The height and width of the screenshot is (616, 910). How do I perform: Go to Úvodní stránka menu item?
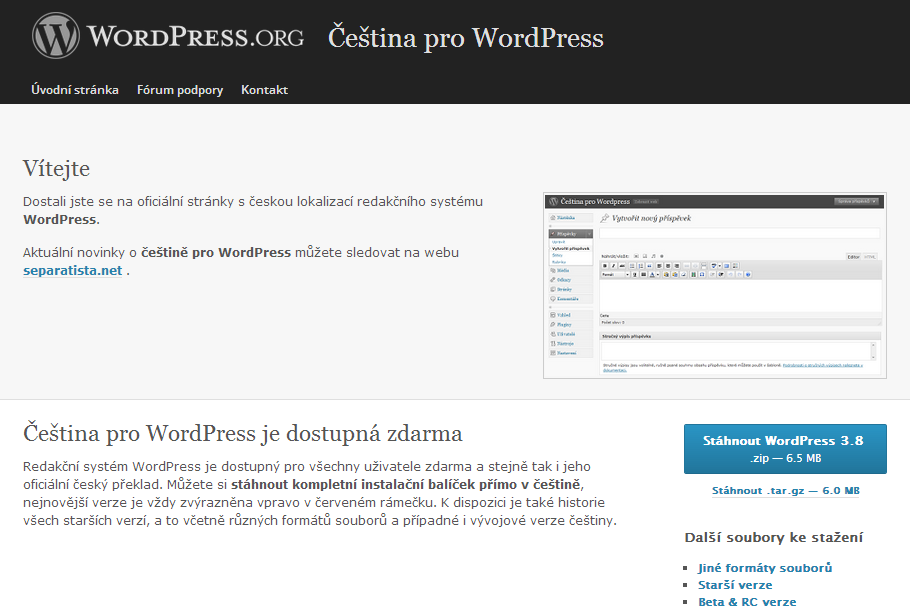(x=75, y=90)
